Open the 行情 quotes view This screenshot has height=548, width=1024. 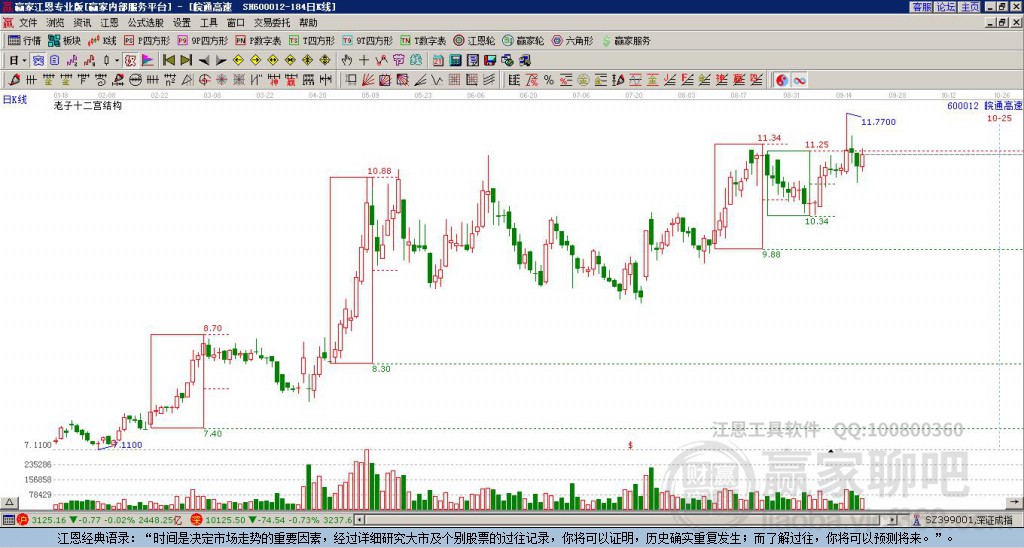point(25,40)
